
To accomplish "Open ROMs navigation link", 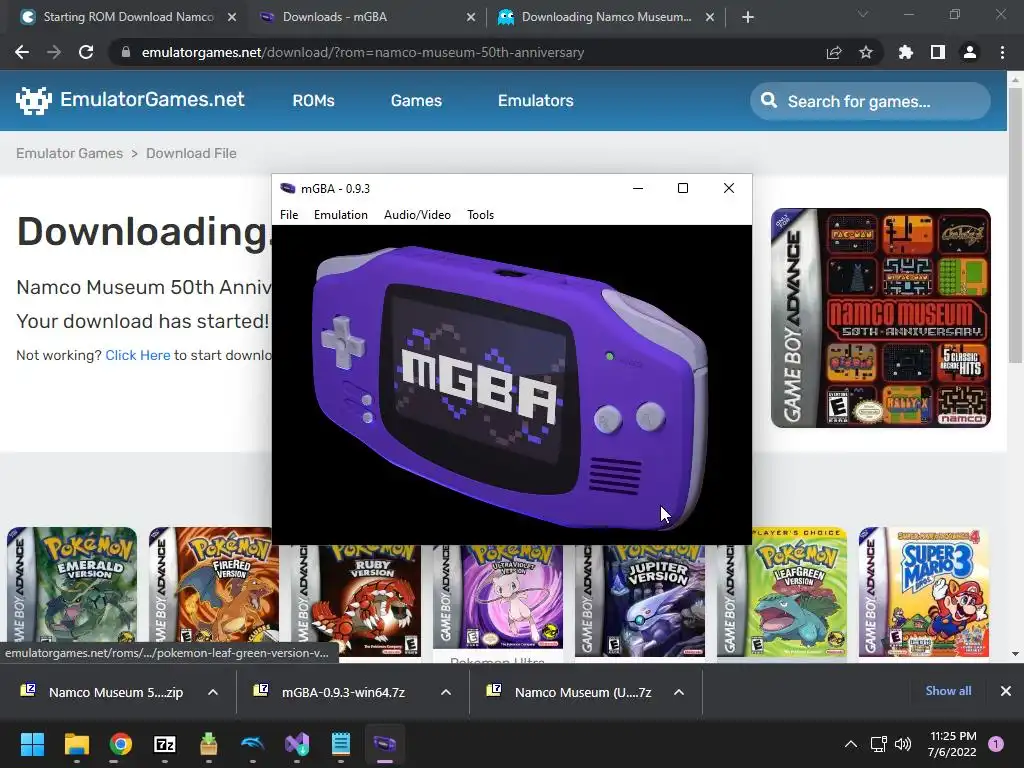I will [313, 101].
